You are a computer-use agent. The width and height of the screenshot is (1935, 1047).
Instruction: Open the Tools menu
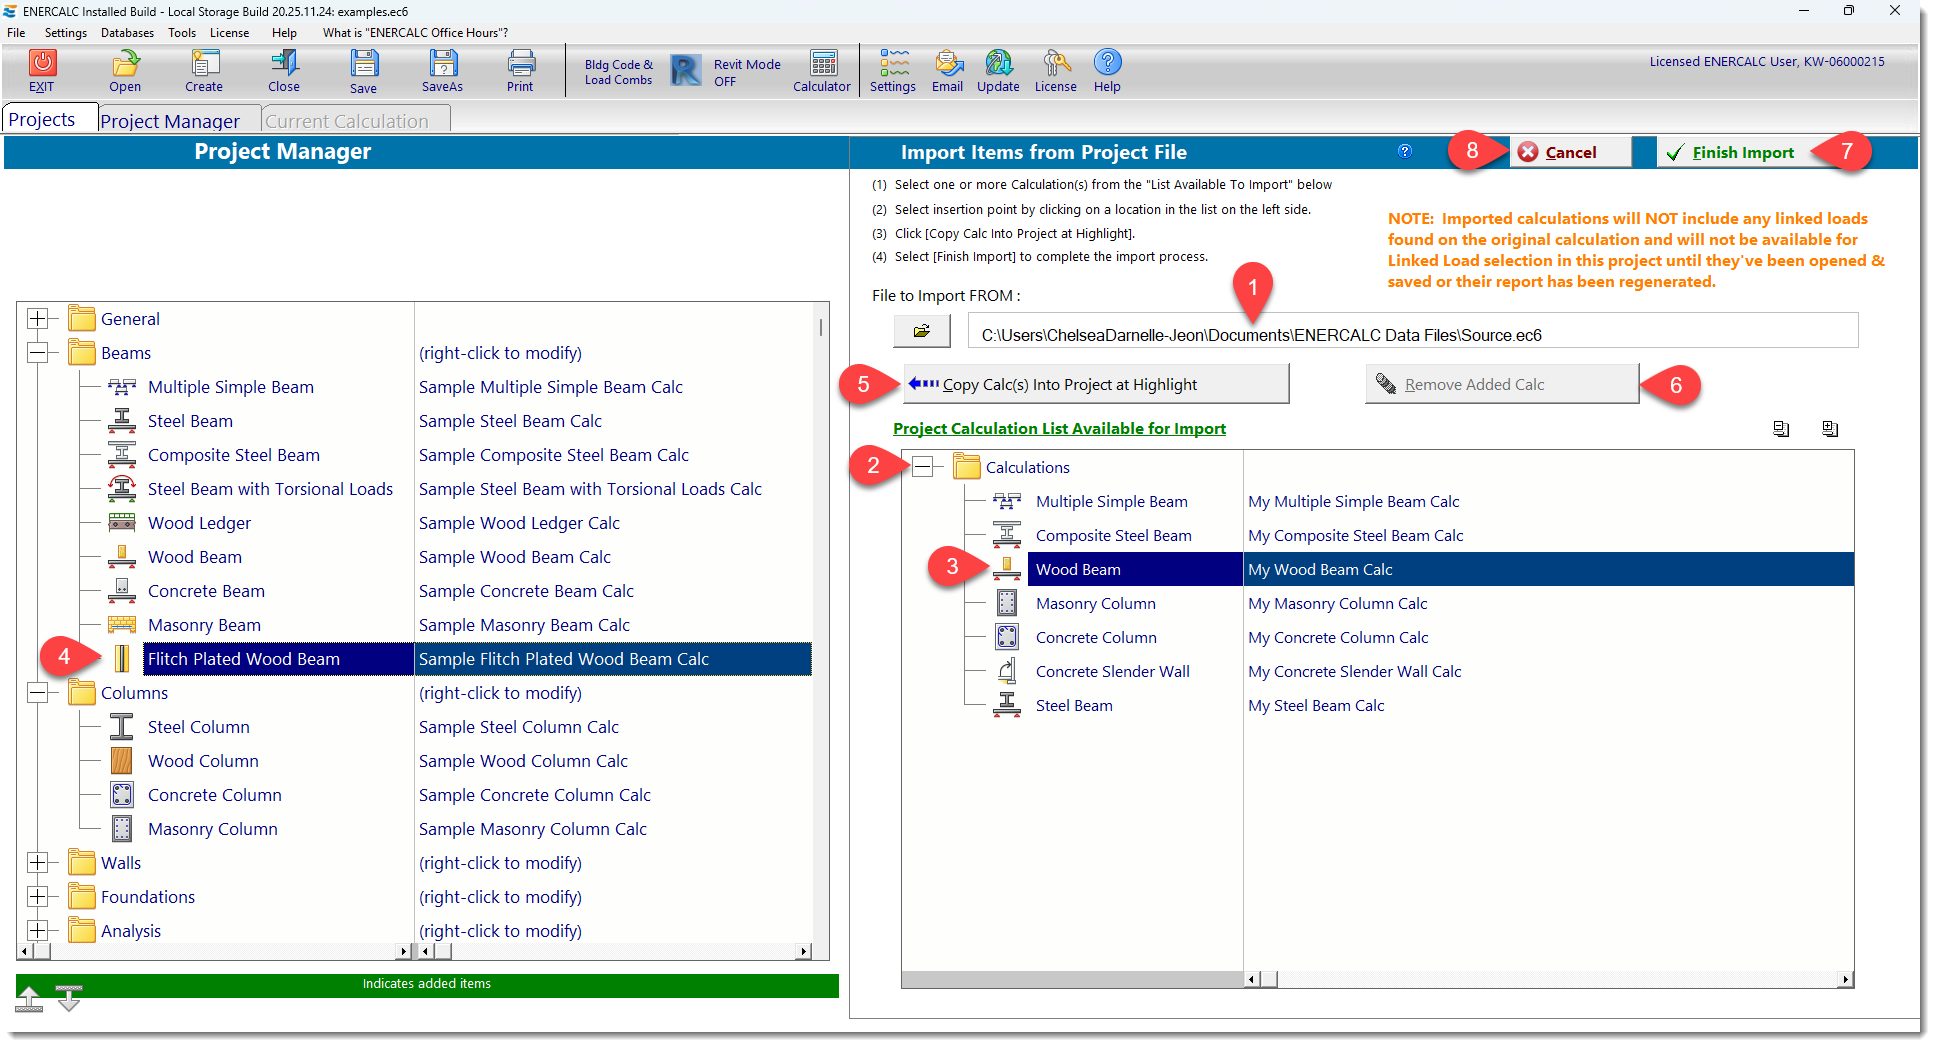(x=181, y=32)
